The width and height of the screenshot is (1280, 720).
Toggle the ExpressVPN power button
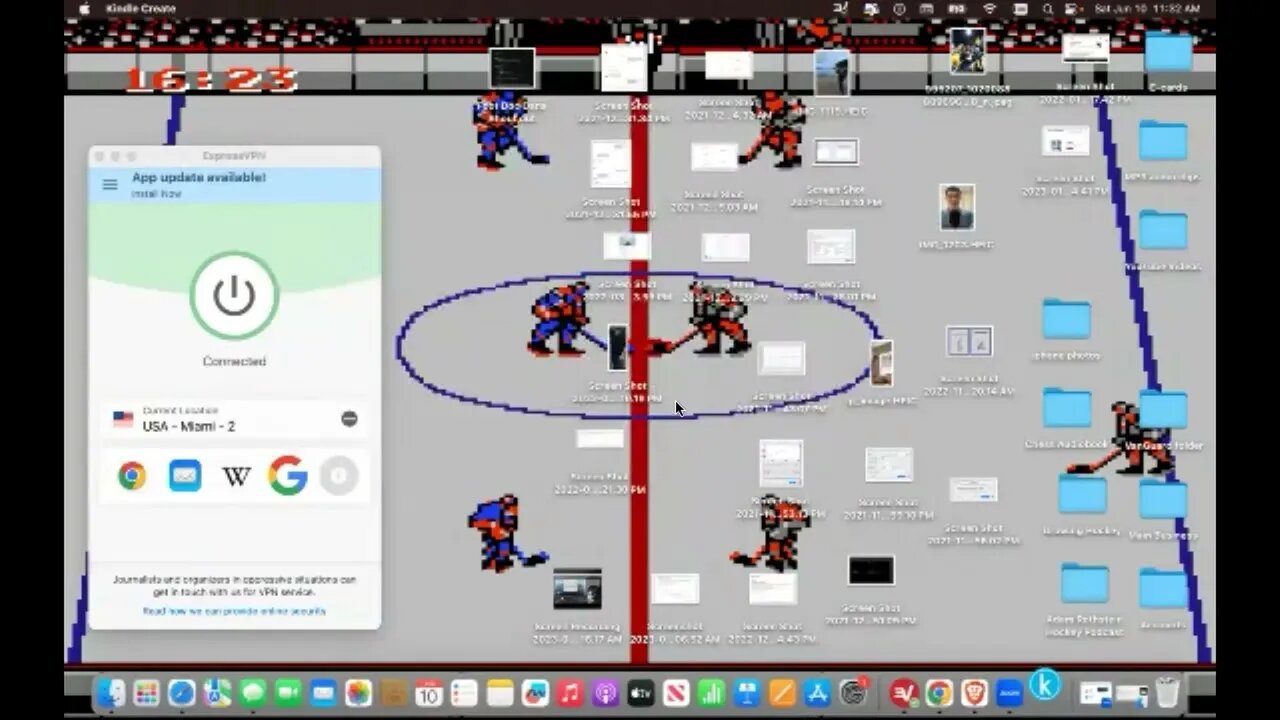click(x=234, y=296)
